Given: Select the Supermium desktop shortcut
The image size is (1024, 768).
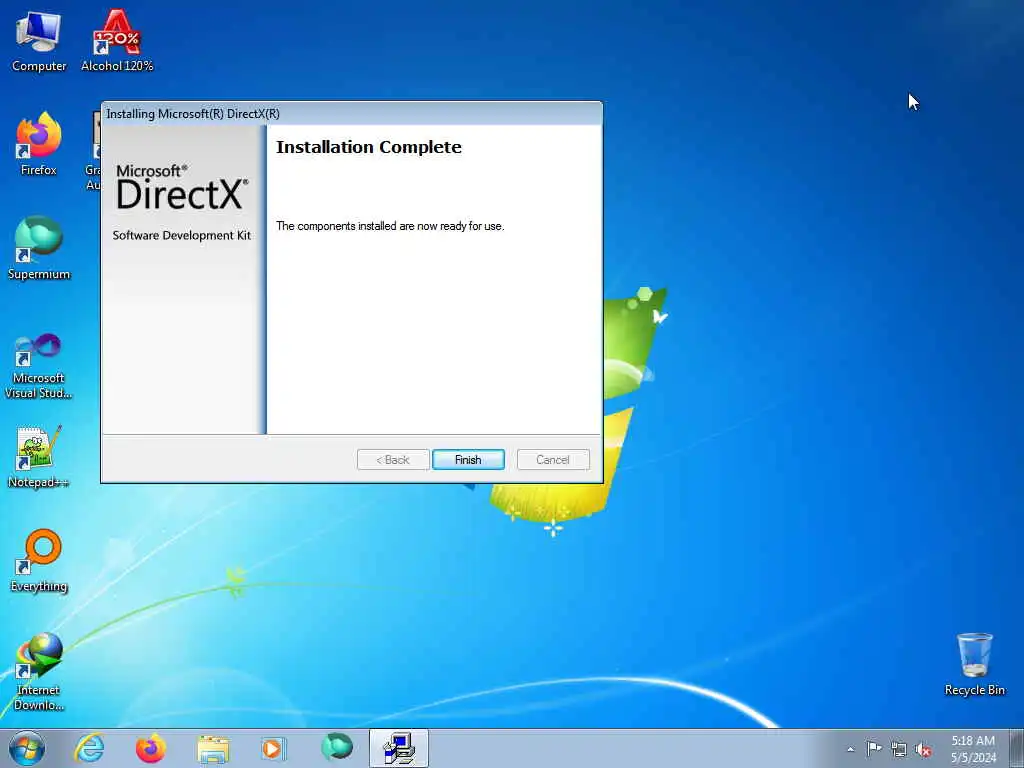Looking at the screenshot, I should pyautogui.click(x=39, y=248).
